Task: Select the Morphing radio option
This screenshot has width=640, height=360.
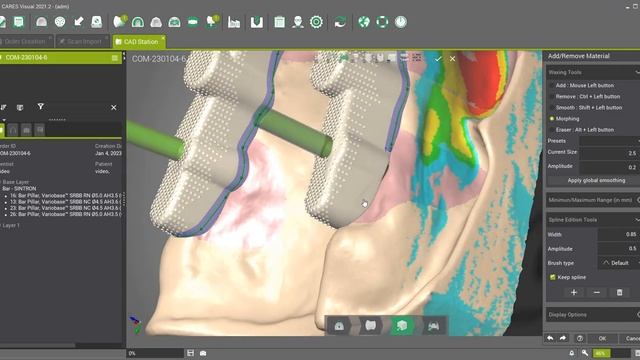Action: (x=552, y=119)
